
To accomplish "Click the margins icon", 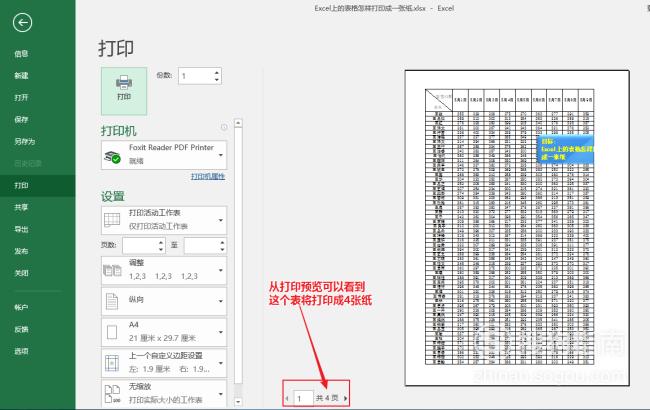I will [112, 363].
